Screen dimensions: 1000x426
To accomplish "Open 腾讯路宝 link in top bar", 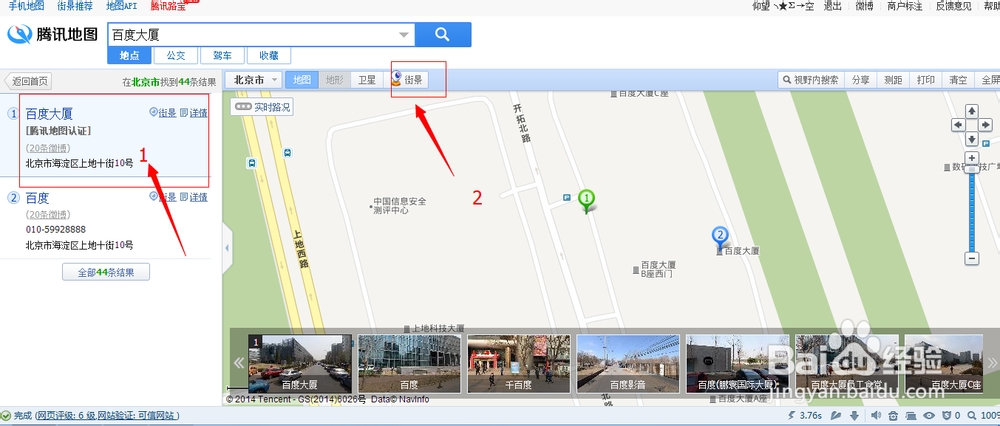I will click(168, 6).
